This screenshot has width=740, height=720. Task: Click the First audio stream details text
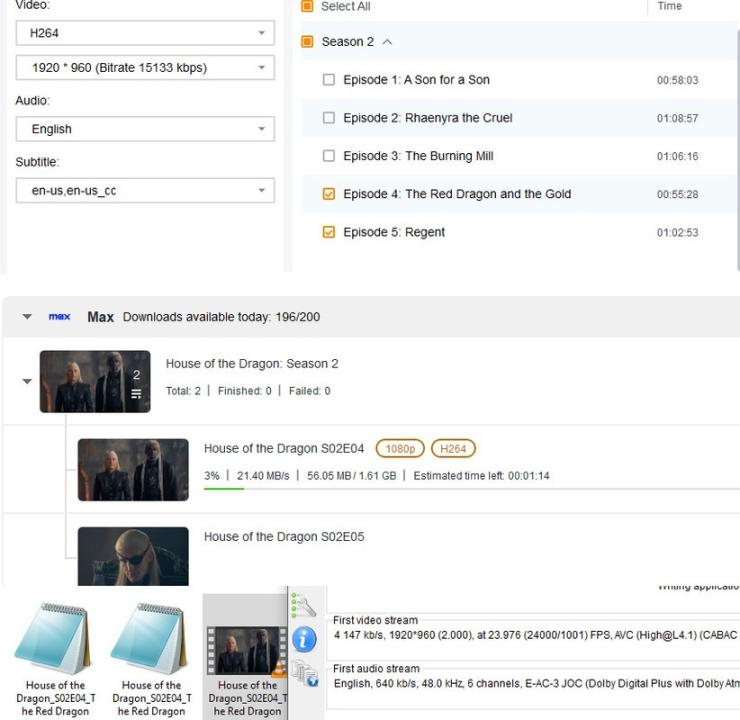536,683
